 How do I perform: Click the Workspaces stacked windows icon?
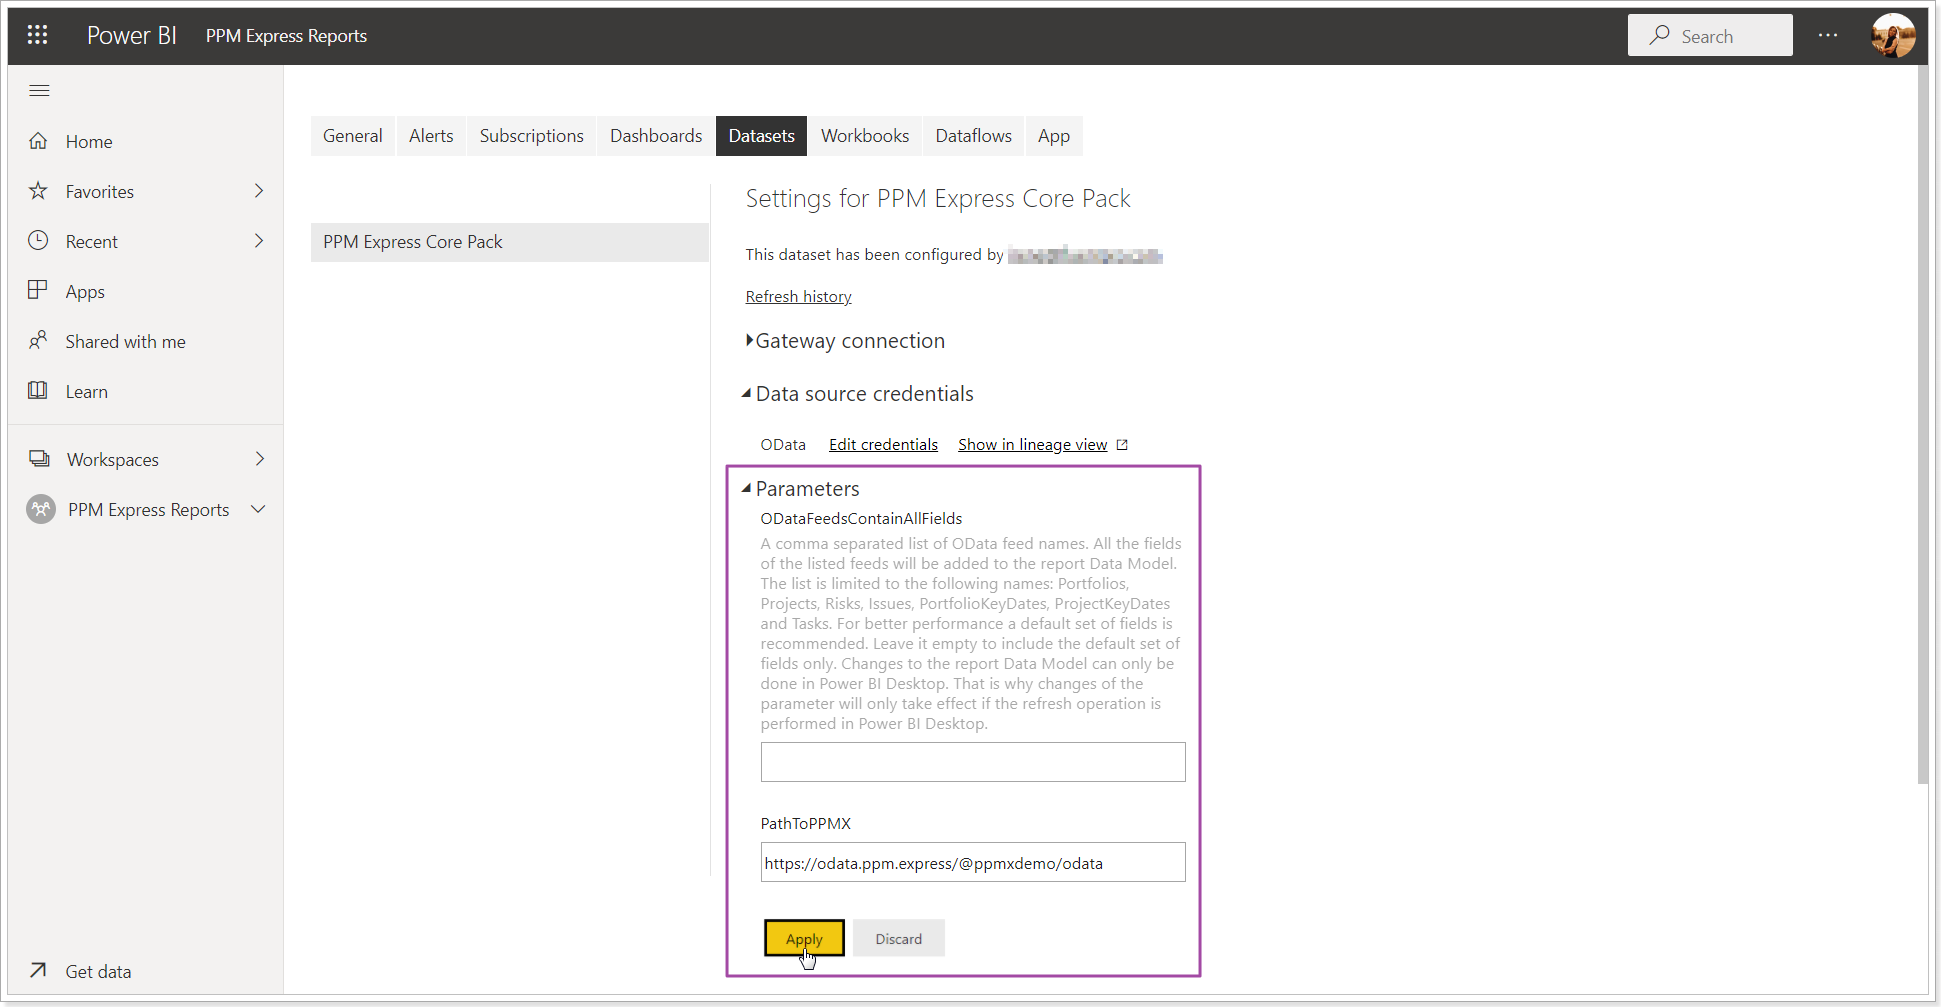[39, 459]
